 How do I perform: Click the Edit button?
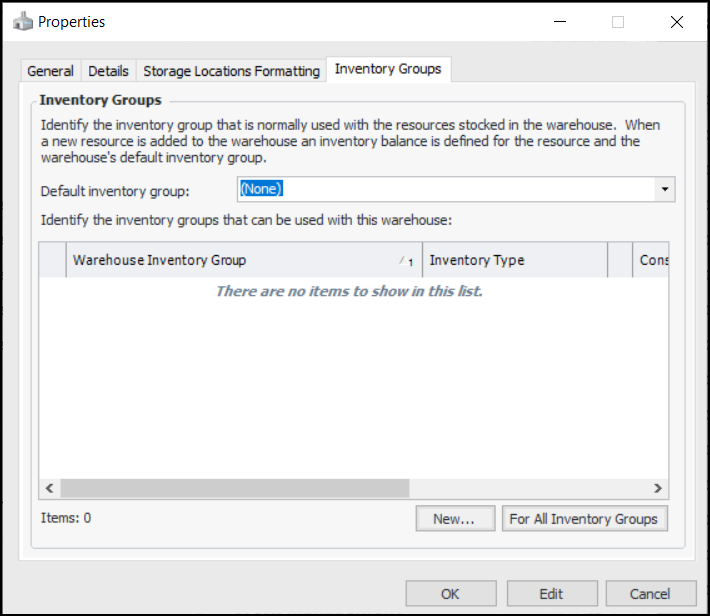point(551,594)
